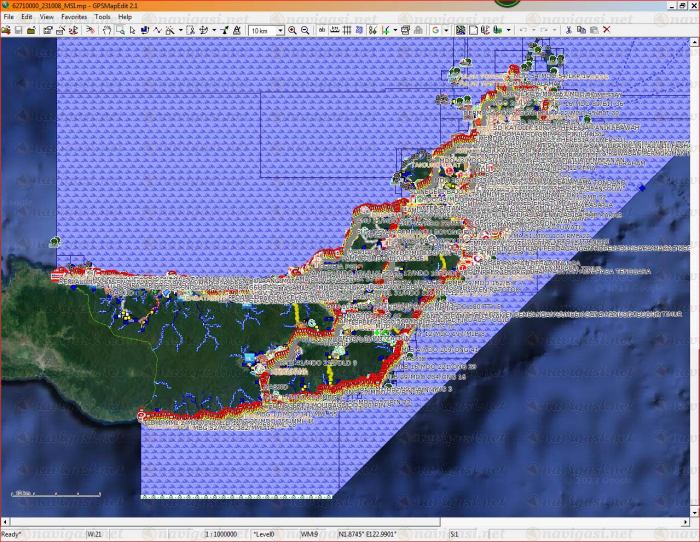This screenshot has width=700, height=542.
Task: Click the Google maps G icon
Action: pyautogui.click(x=436, y=31)
